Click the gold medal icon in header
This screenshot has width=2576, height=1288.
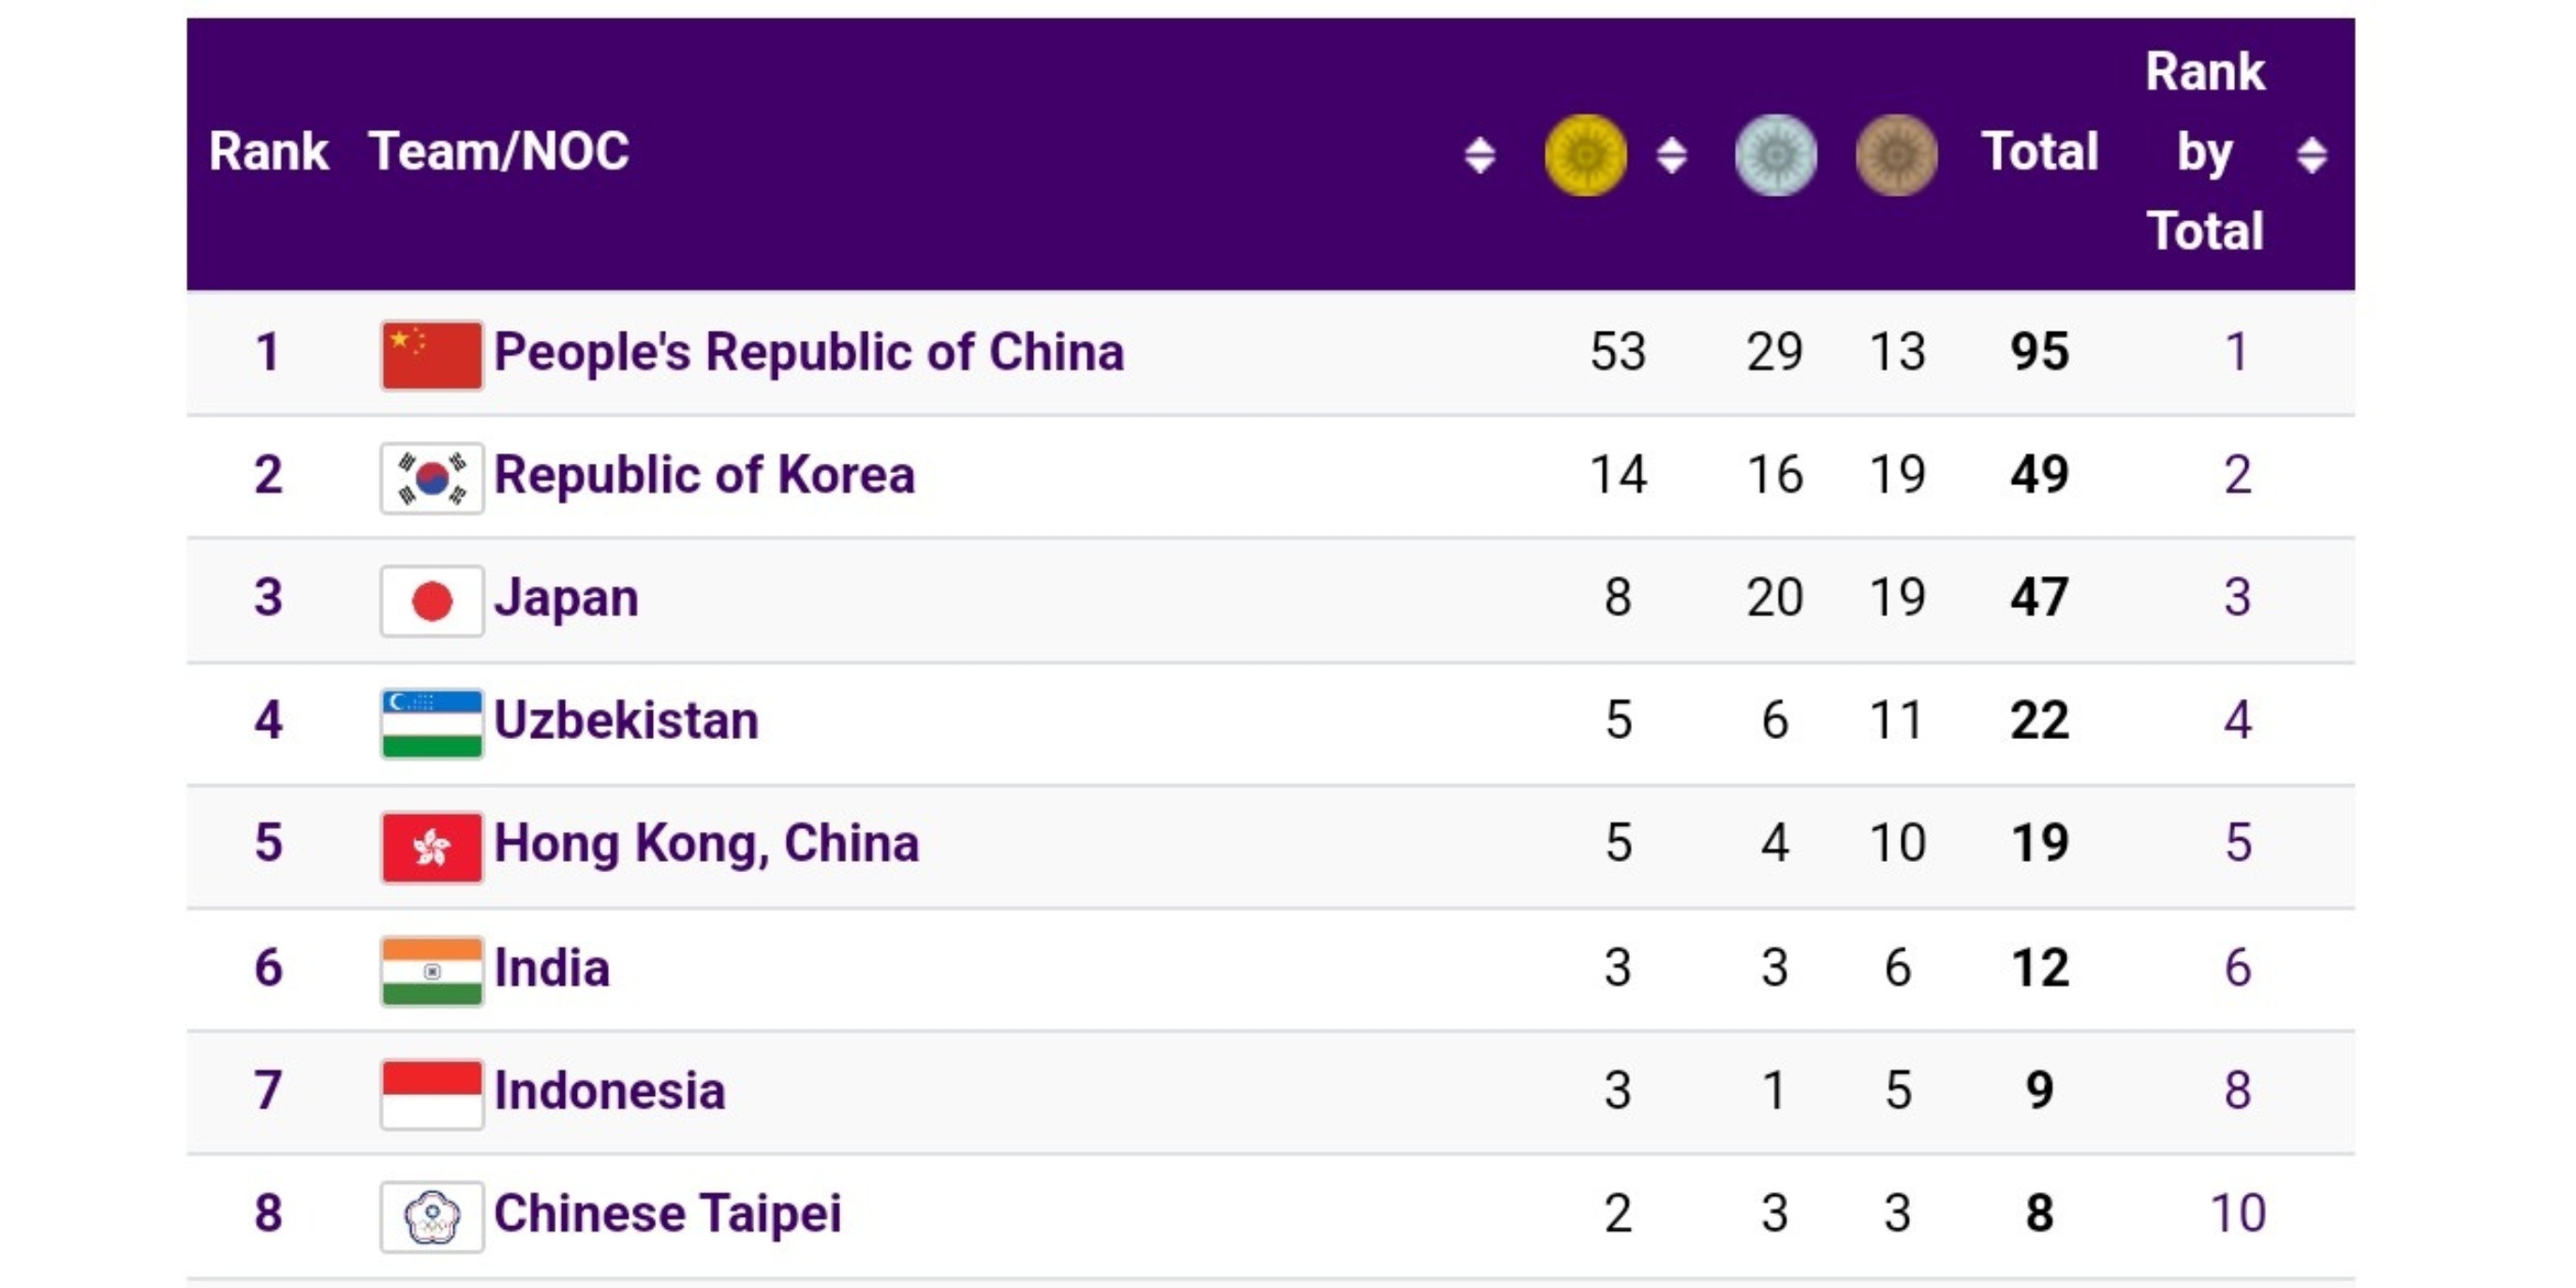coord(1585,155)
